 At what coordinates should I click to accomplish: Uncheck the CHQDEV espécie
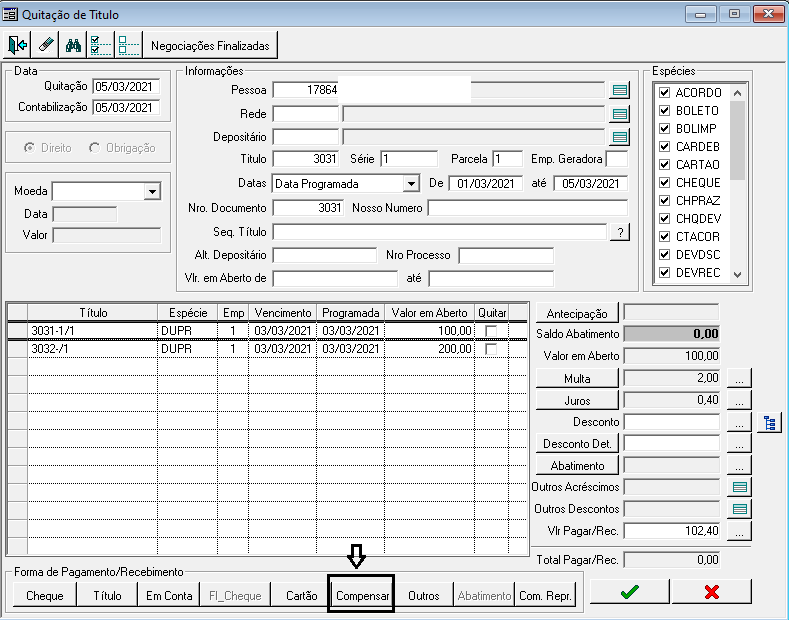pos(664,219)
